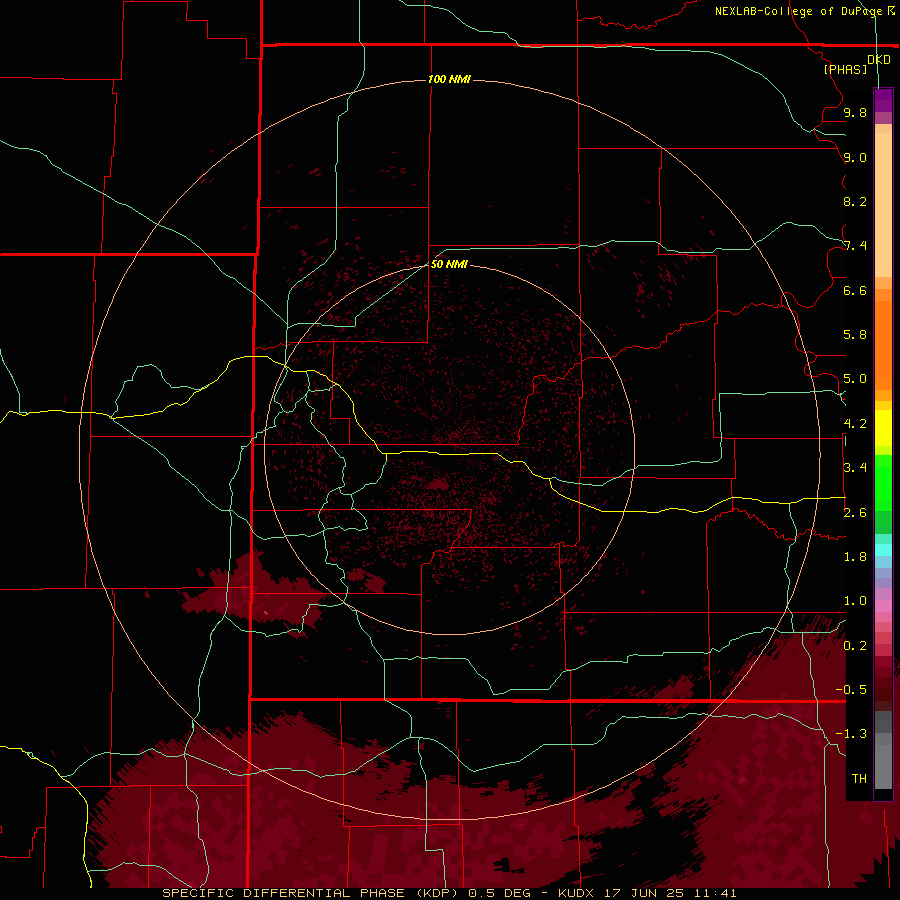Screen dimensions: 900x900
Task: Click the 100 NMI range ring label
Action: pos(449,79)
